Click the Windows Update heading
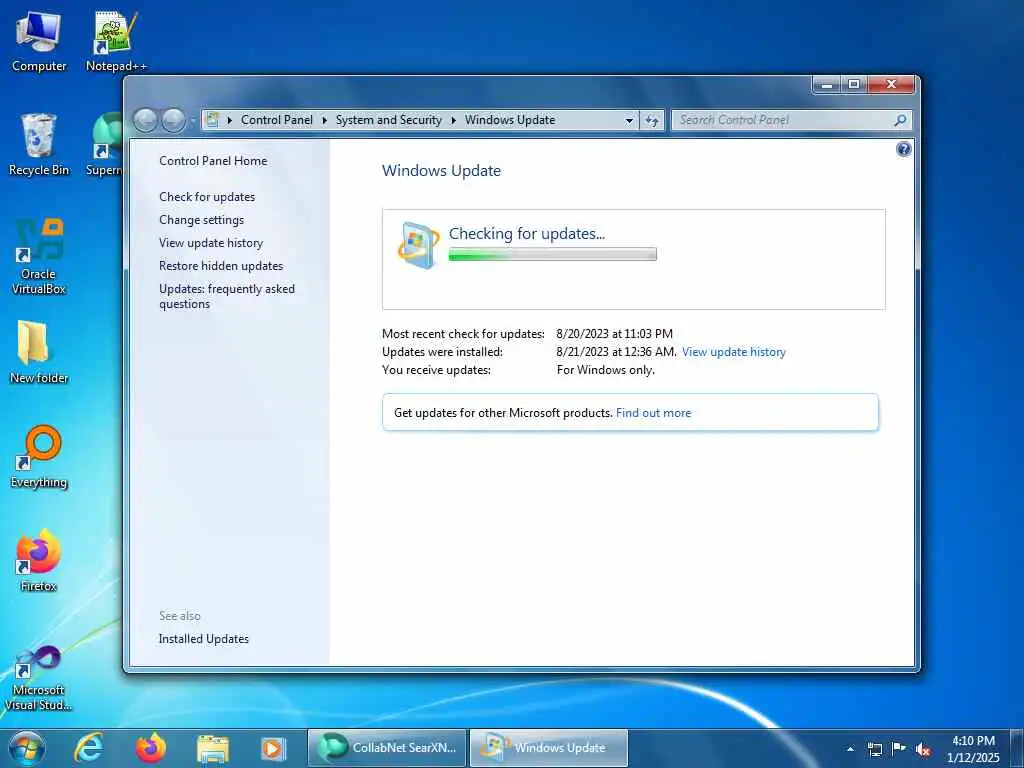1024x768 pixels. (x=441, y=171)
